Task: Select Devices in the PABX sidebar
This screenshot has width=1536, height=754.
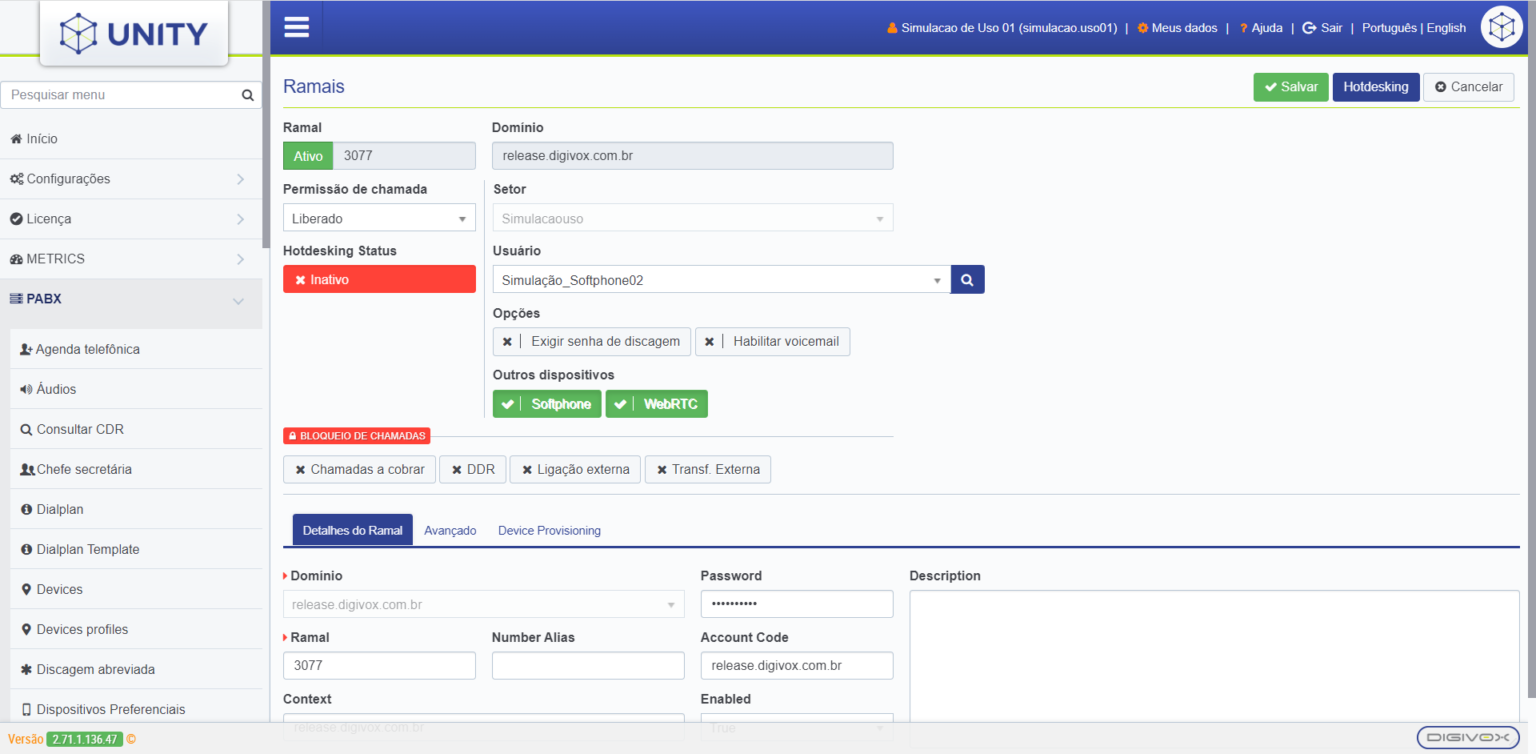Action: (x=60, y=588)
